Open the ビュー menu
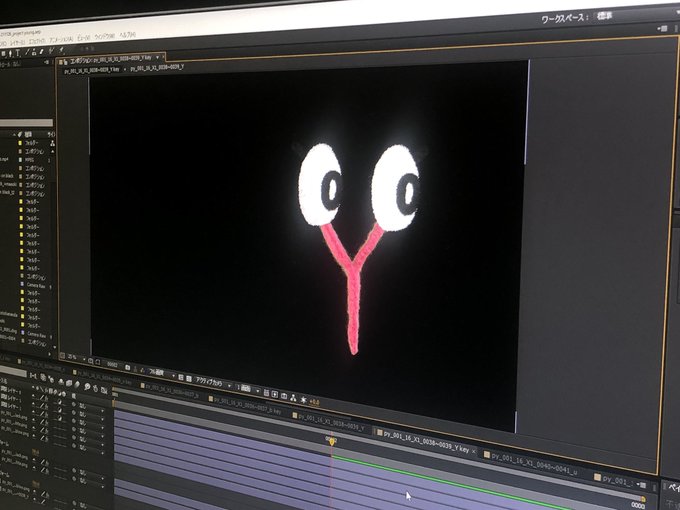680x510 pixels. tap(83, 38)
